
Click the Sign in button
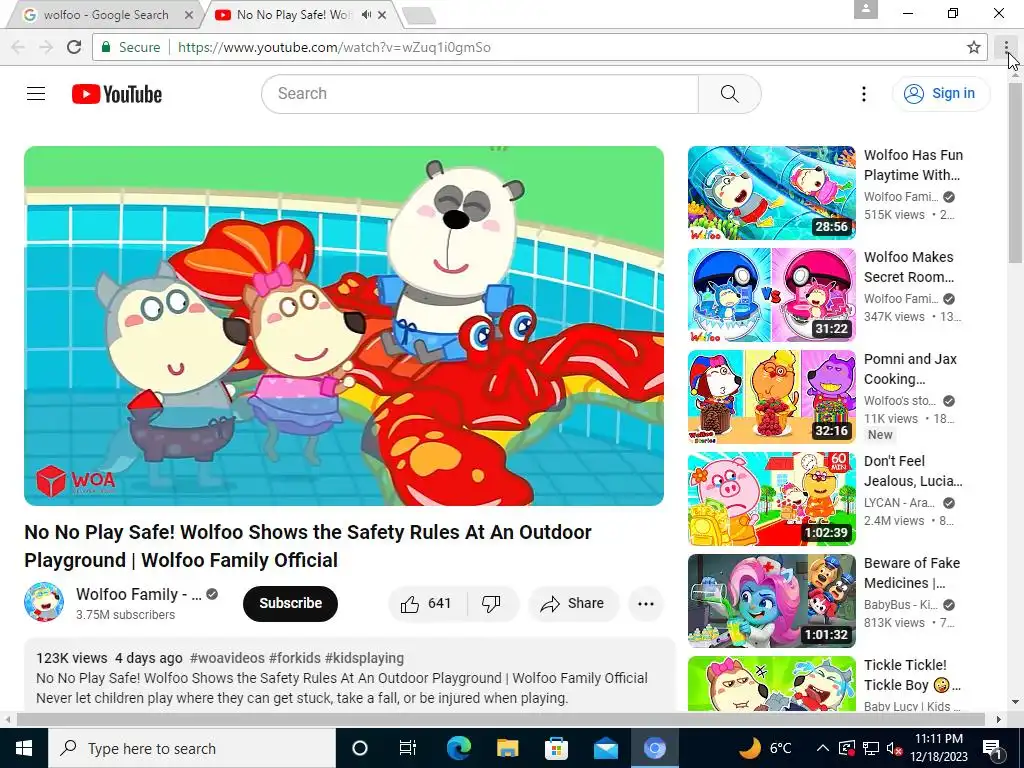coord(940,93)
